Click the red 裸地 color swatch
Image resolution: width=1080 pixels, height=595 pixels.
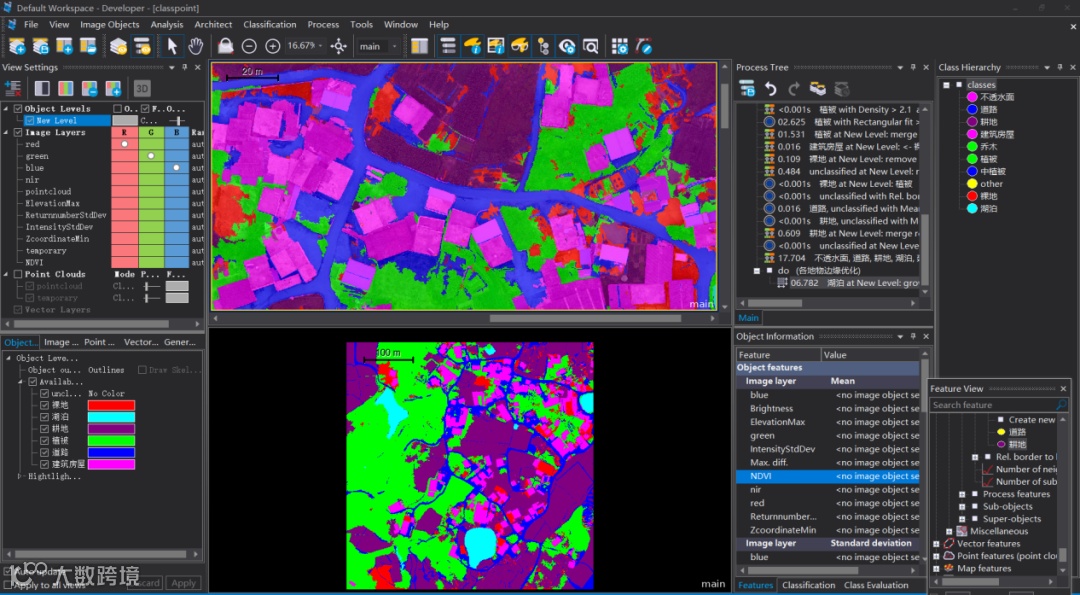click(111, 405)
